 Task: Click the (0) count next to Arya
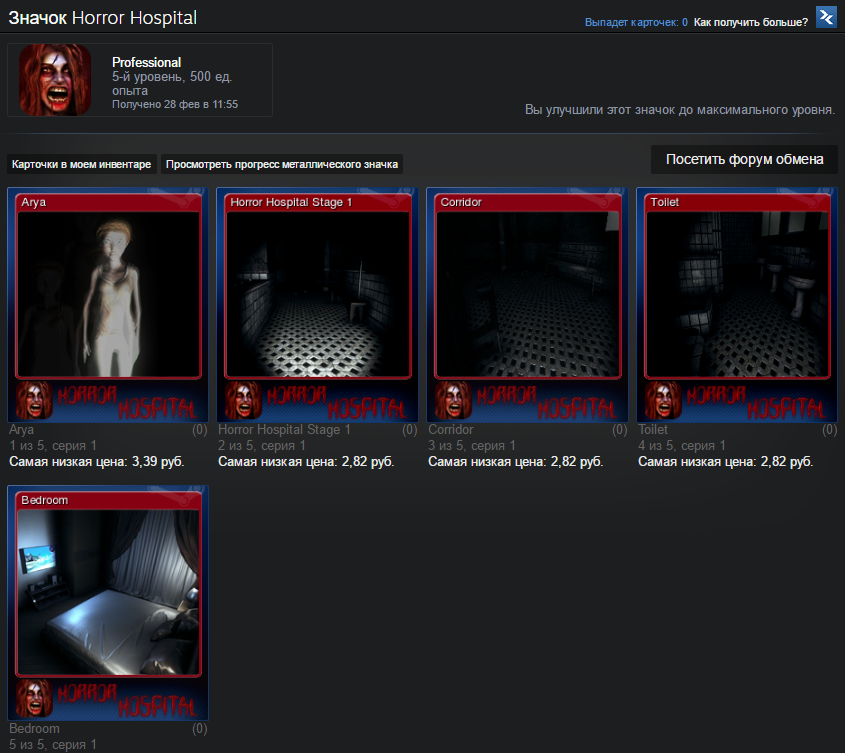pyautogui.click(x=199, y=430)
